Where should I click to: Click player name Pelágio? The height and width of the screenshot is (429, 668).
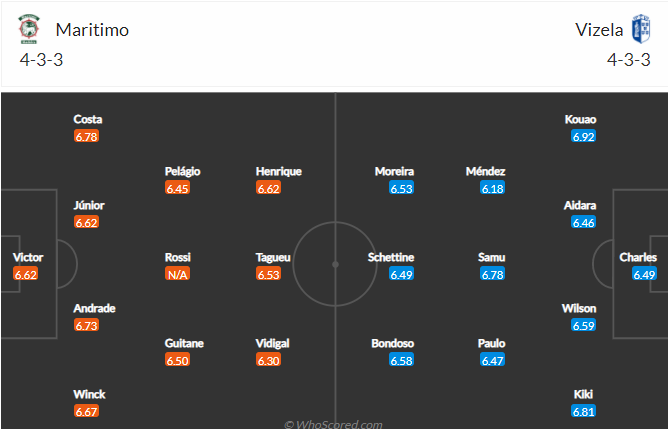point(182,171)
